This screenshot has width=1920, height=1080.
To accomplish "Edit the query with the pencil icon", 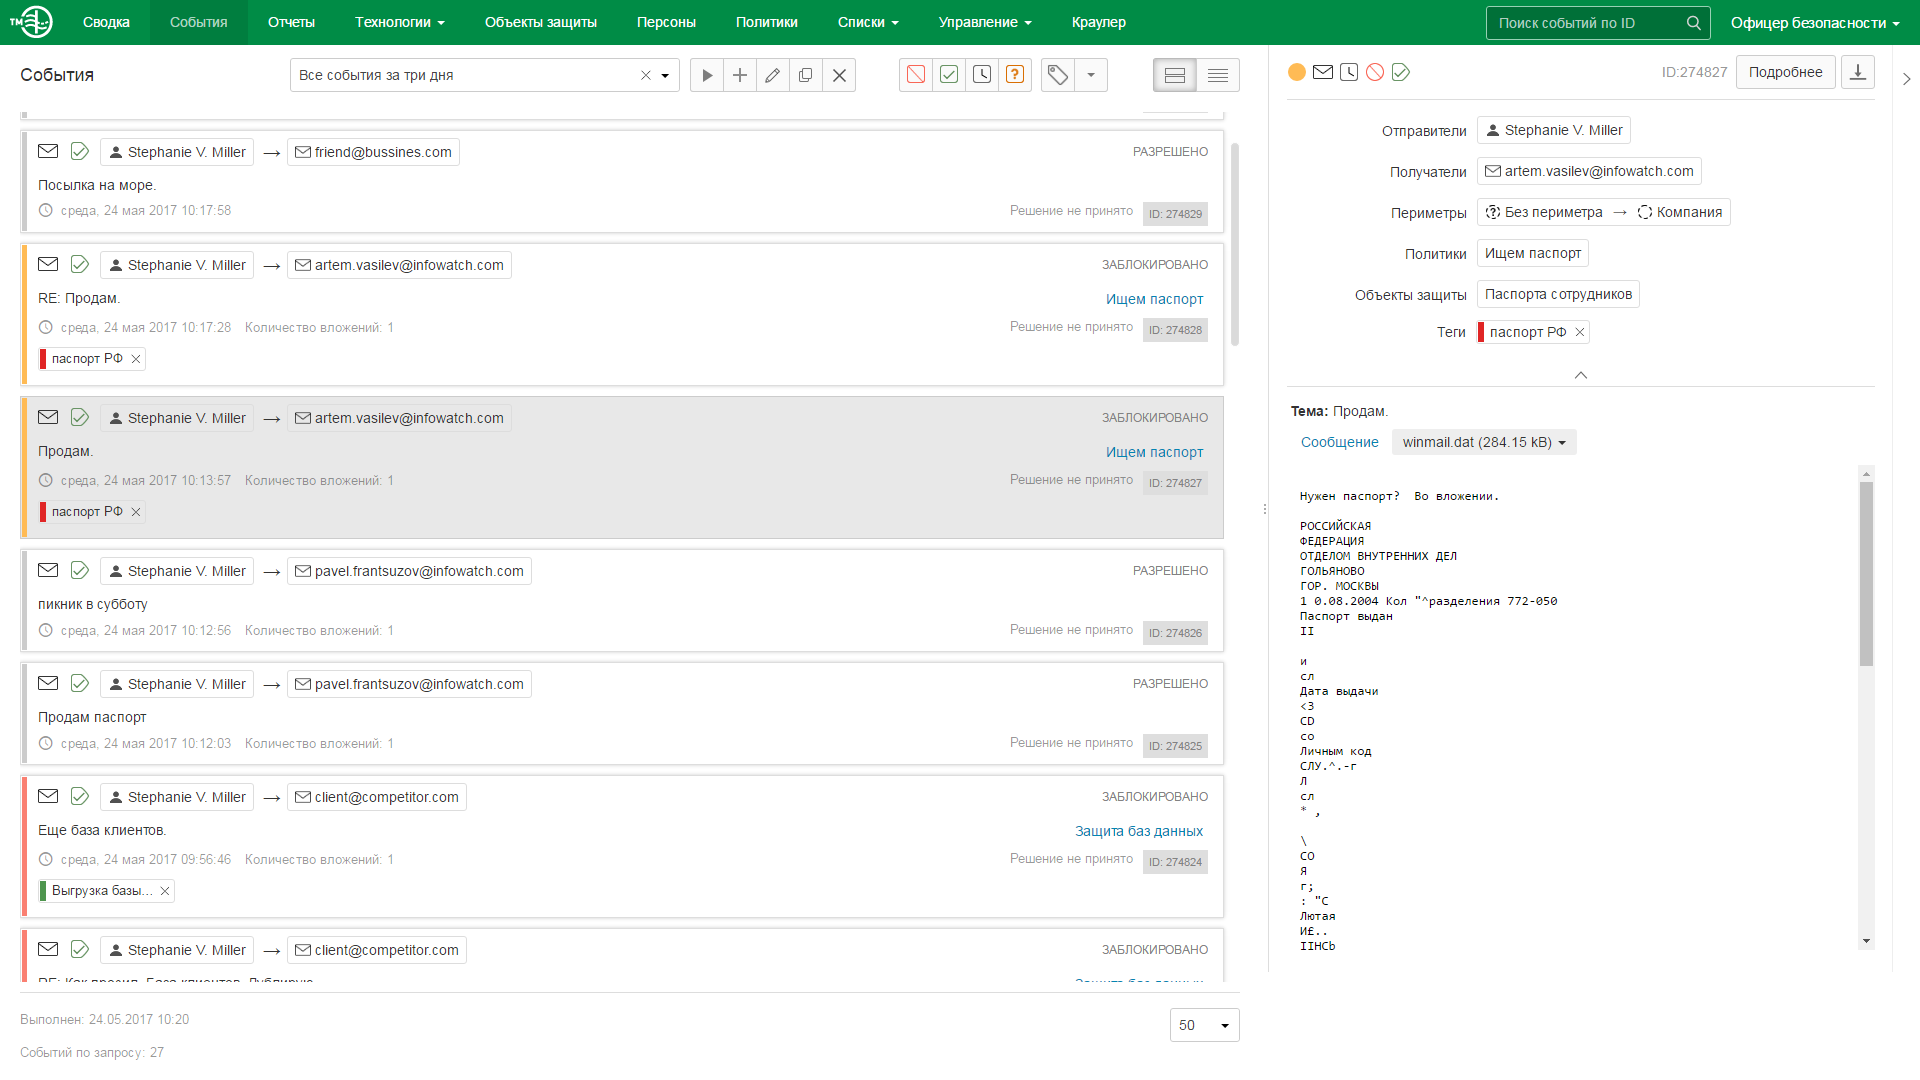I will [773, 75].
